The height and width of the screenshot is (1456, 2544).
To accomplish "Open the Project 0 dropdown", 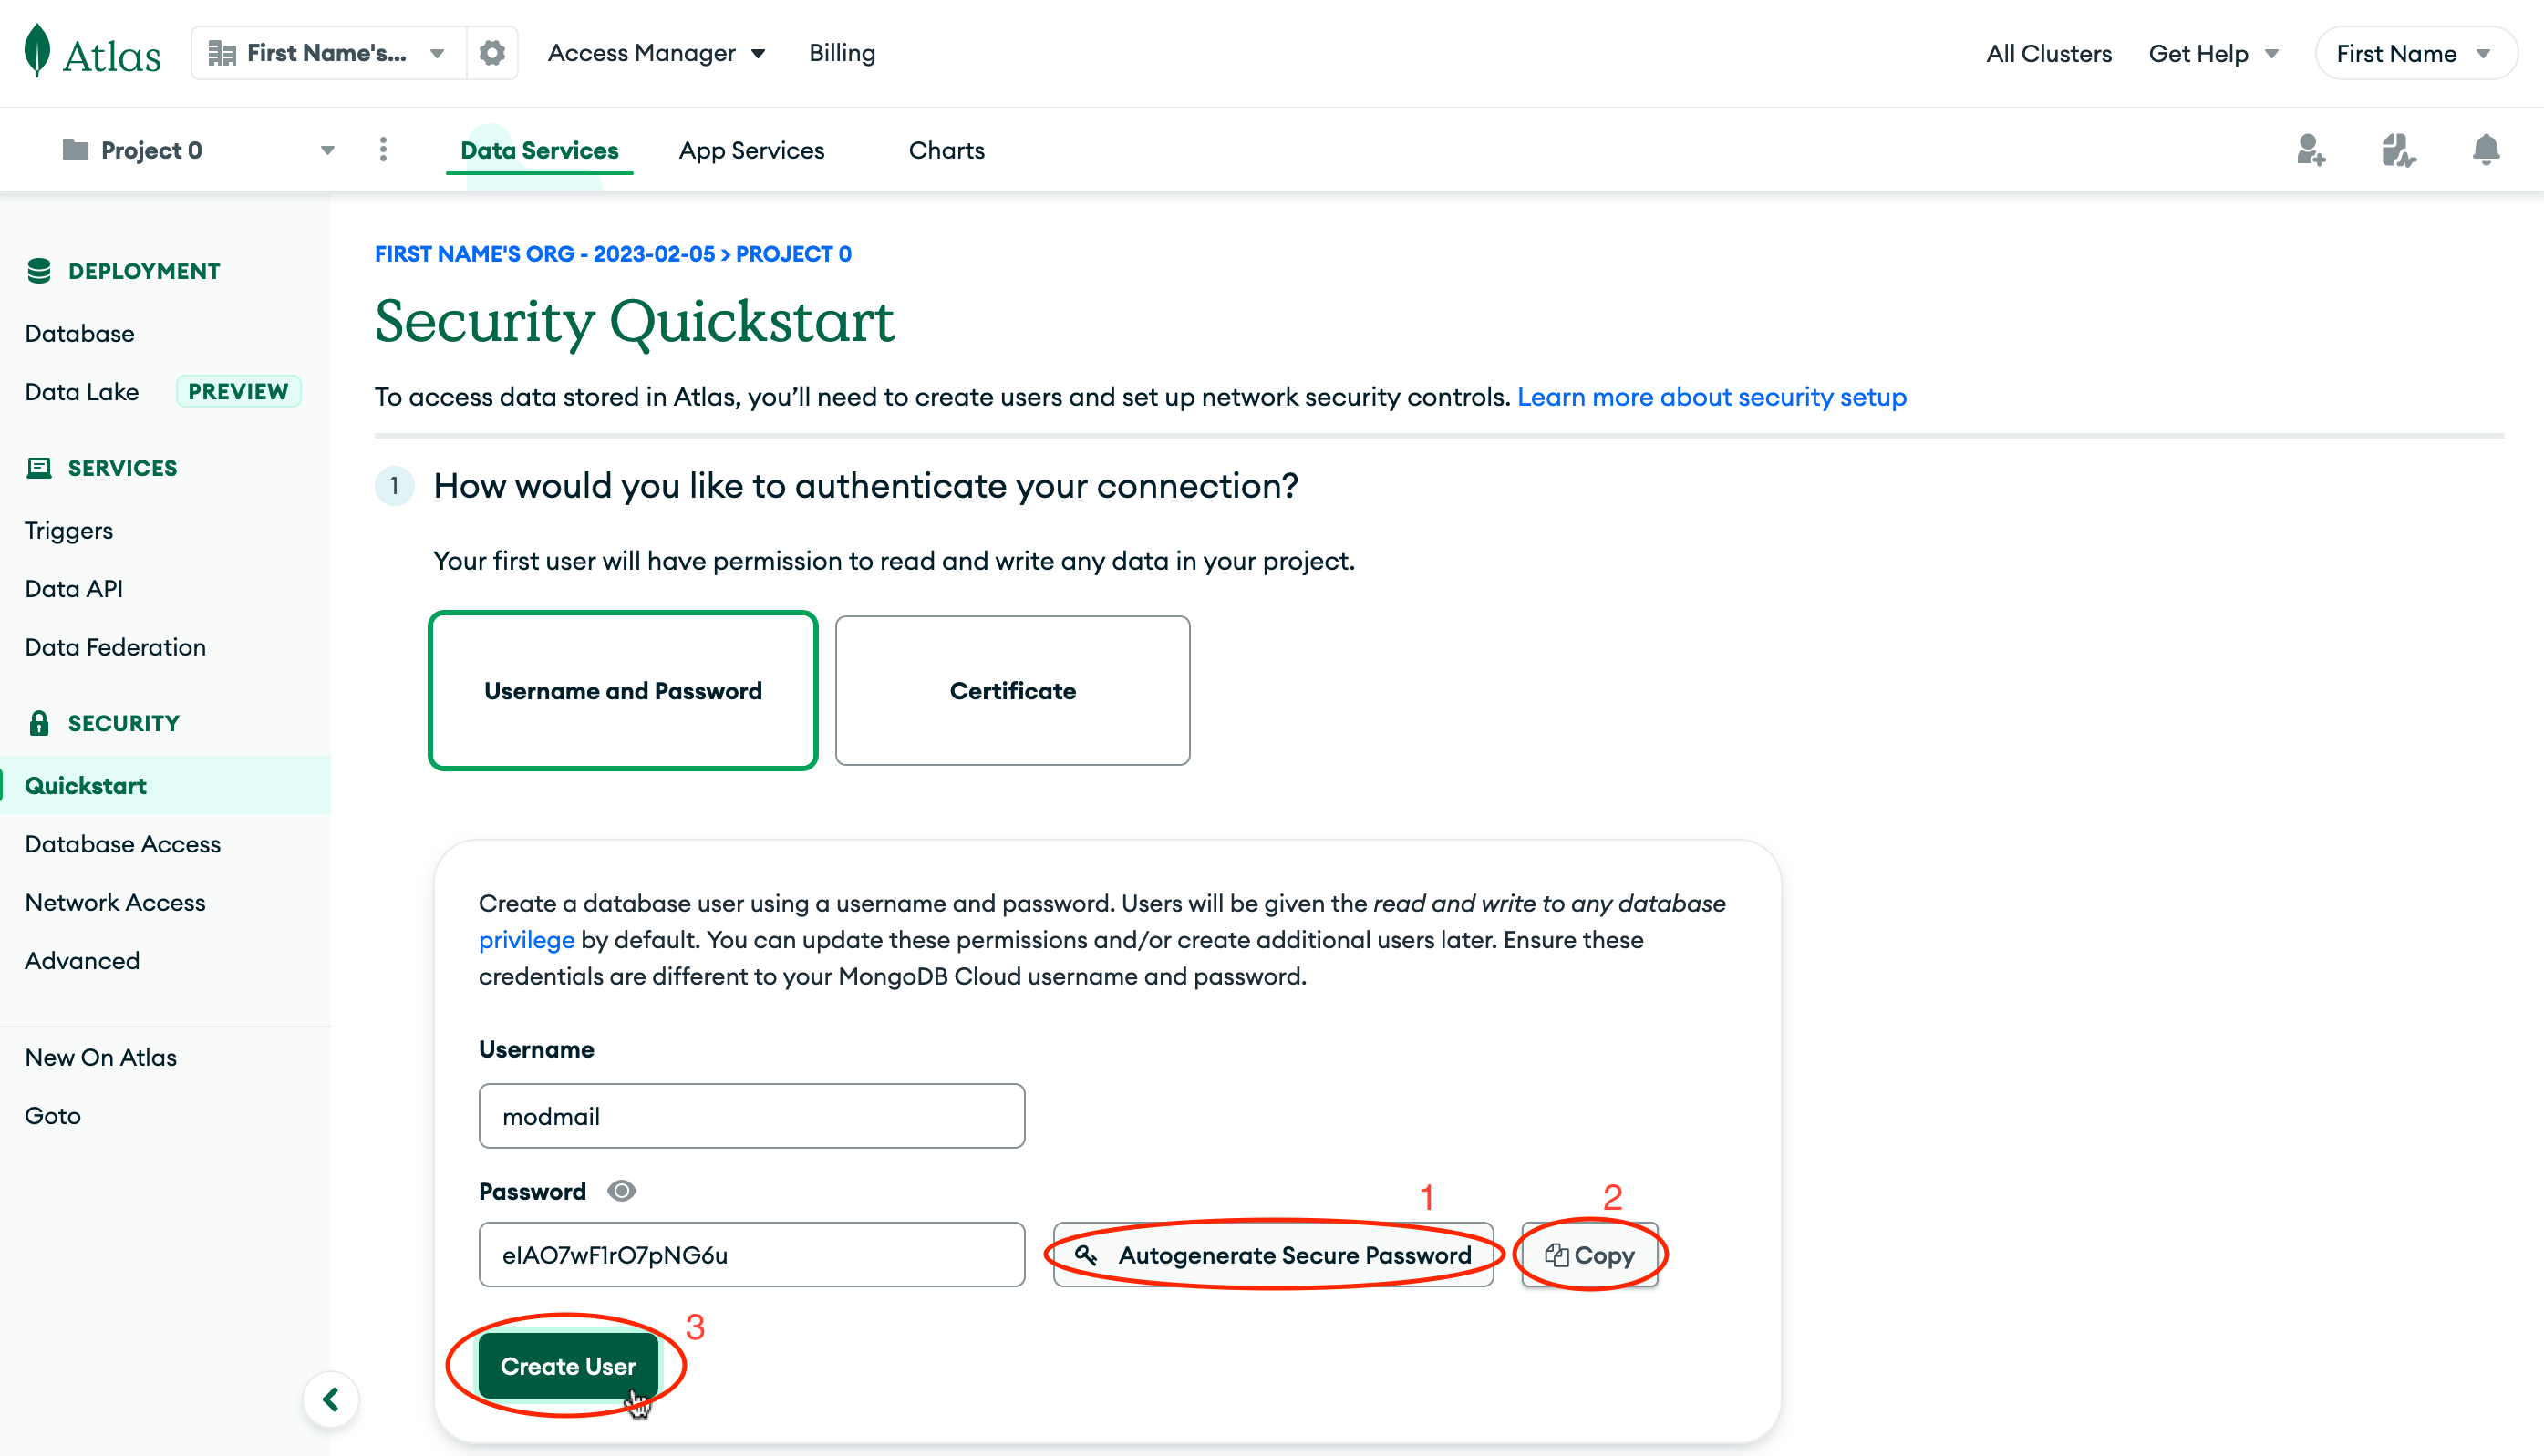I will 327,149.
